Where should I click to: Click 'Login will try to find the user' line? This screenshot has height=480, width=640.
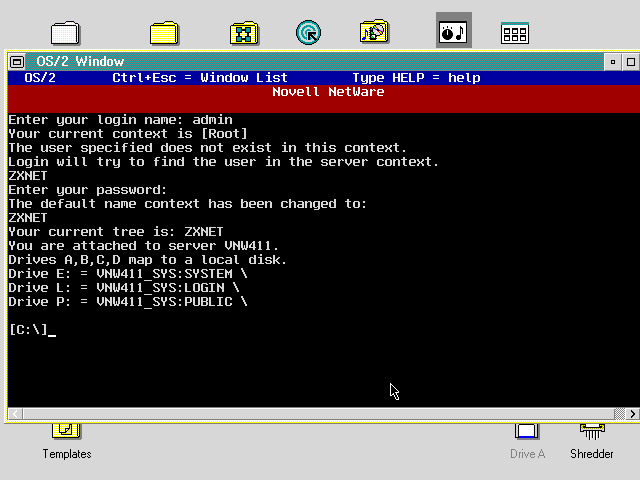[x=223, y=162]
